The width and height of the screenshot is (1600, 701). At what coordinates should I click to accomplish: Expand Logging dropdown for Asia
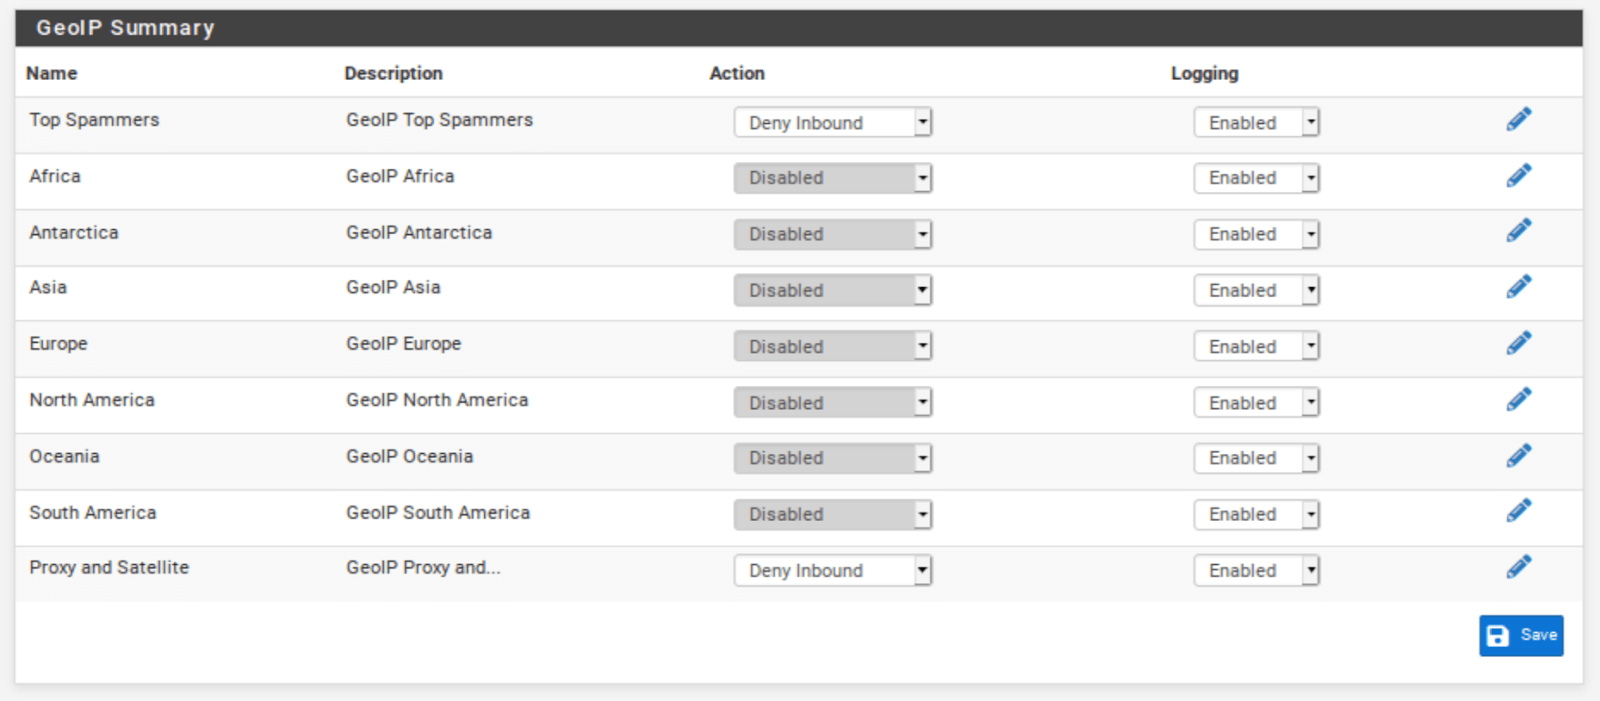1256,290
